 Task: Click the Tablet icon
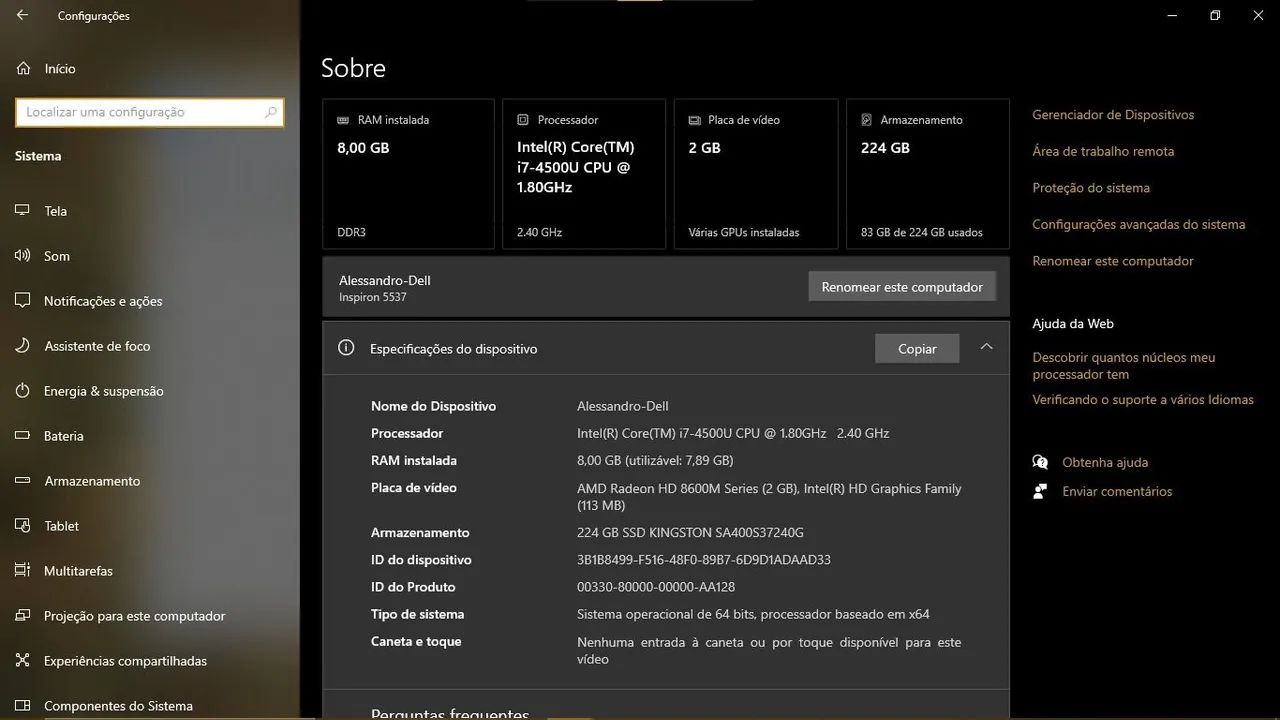[23, 526]
